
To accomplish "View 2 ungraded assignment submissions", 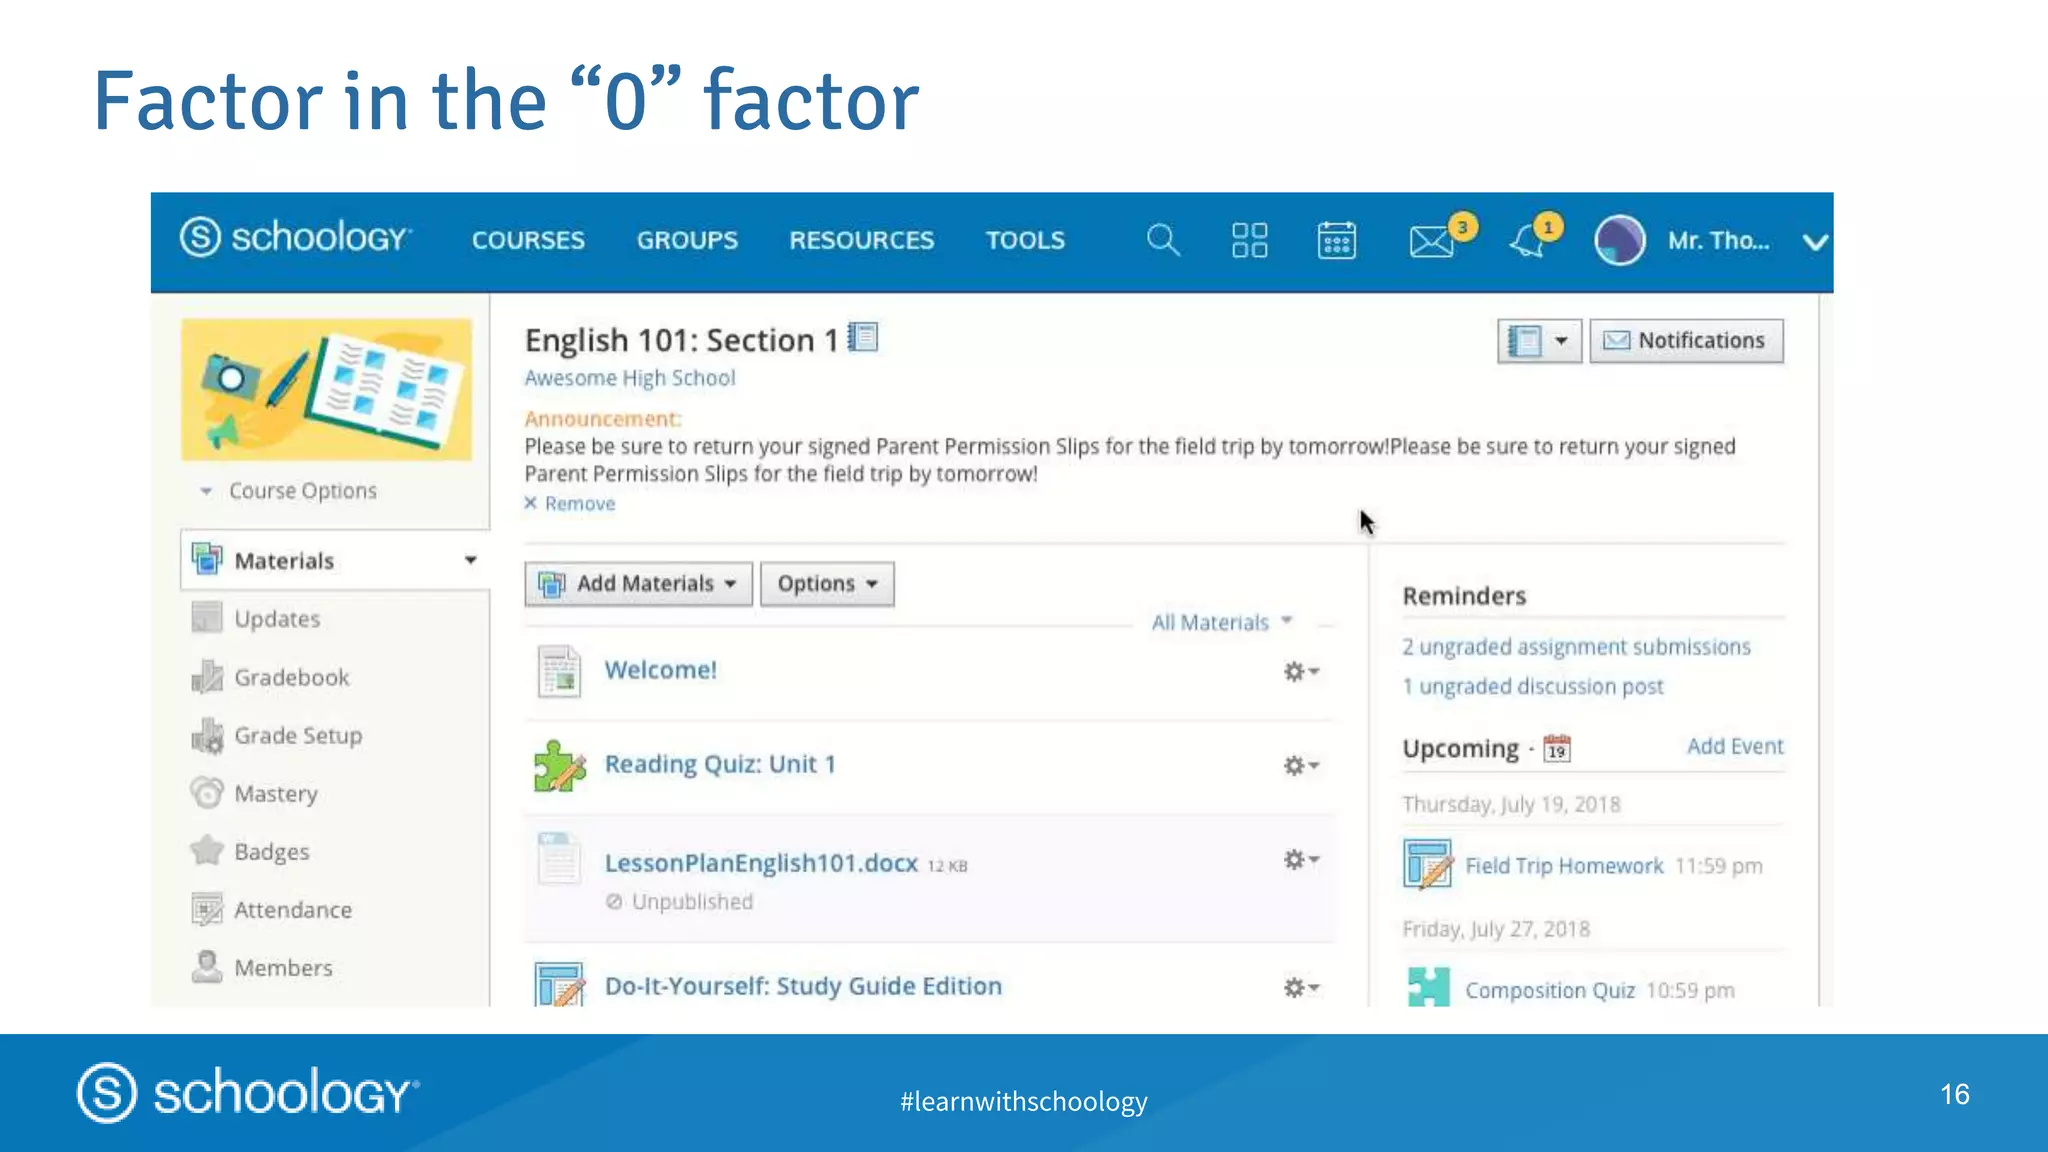I will tap(1576, 647).
